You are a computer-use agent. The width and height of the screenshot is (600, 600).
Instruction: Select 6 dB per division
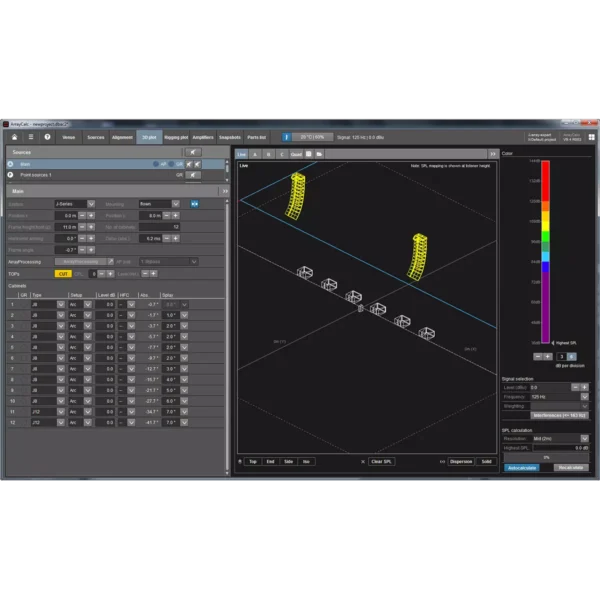(572, 357)
